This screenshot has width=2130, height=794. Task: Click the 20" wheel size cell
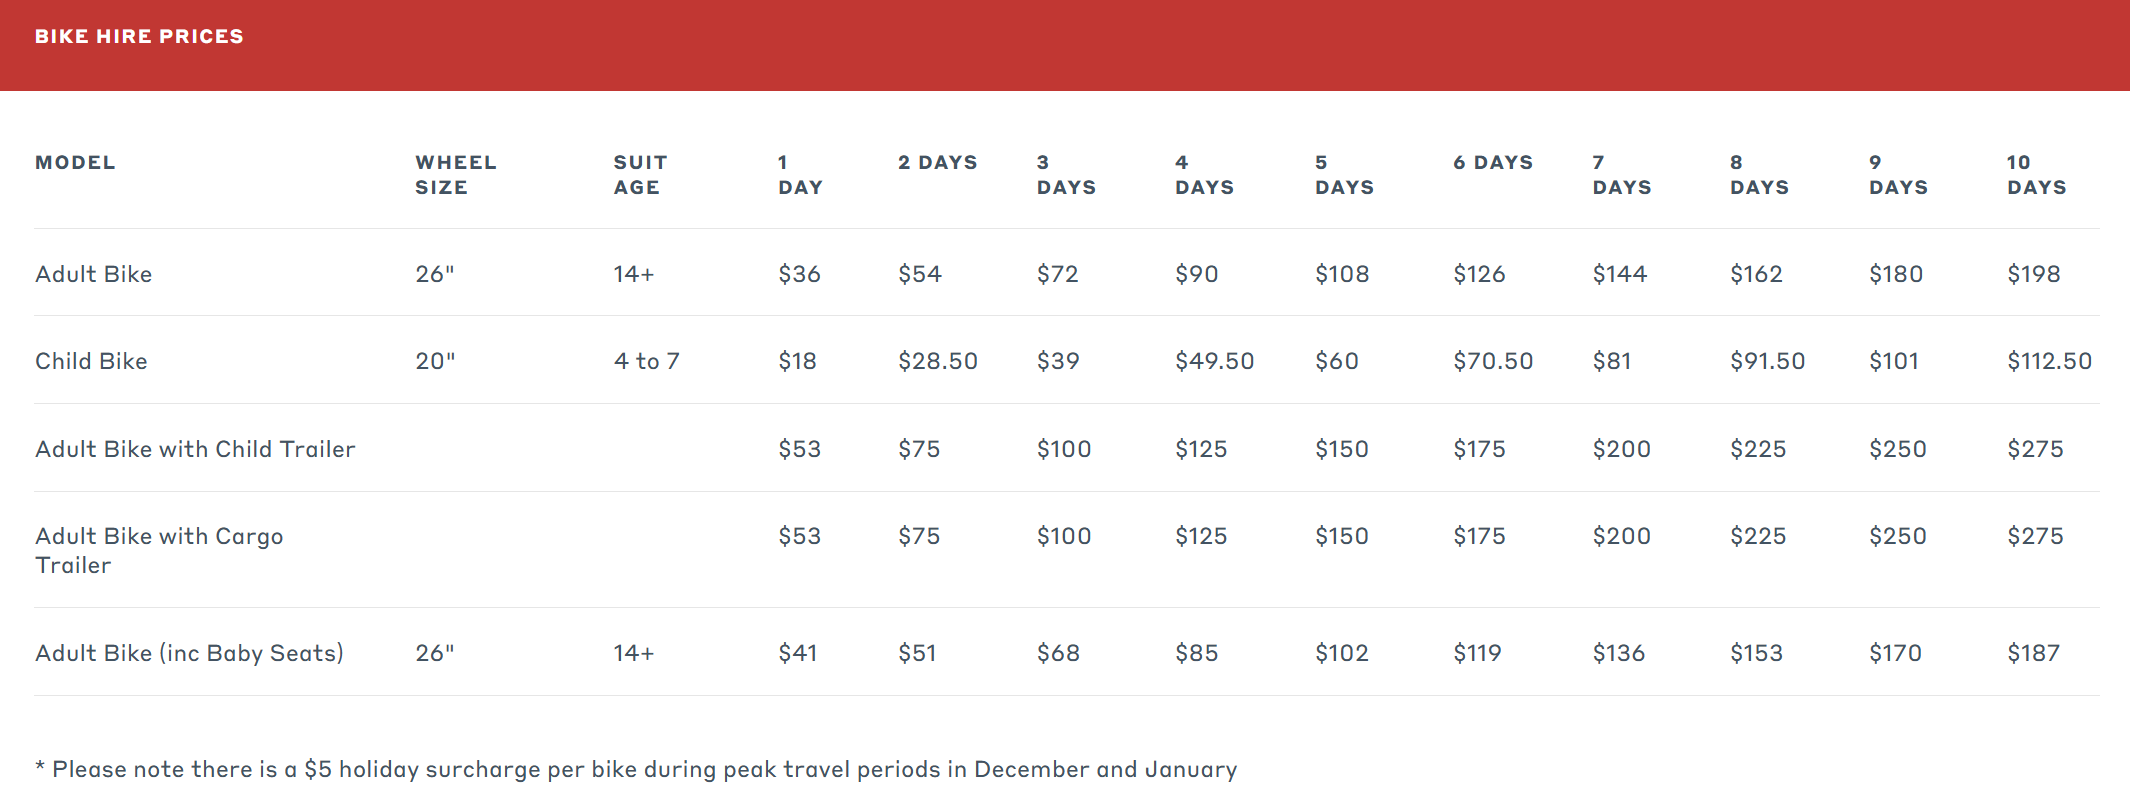(435, 361)
